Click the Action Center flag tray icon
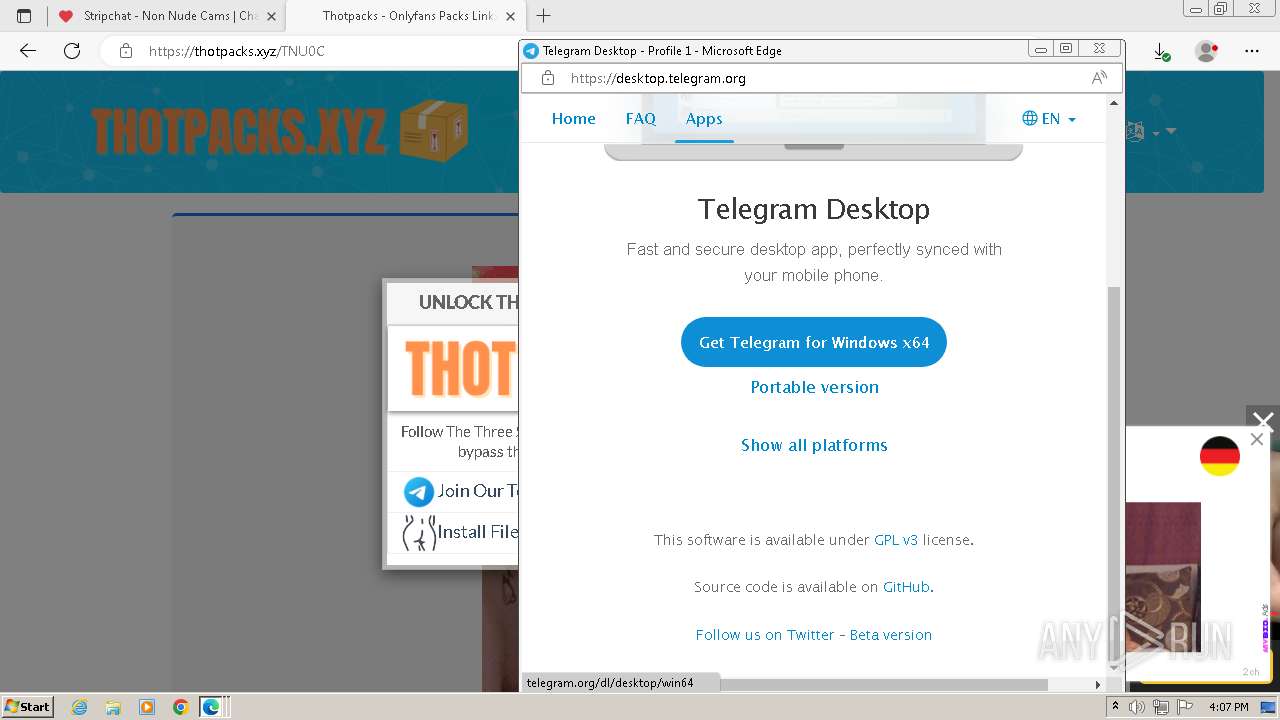 coord(1183,707)
